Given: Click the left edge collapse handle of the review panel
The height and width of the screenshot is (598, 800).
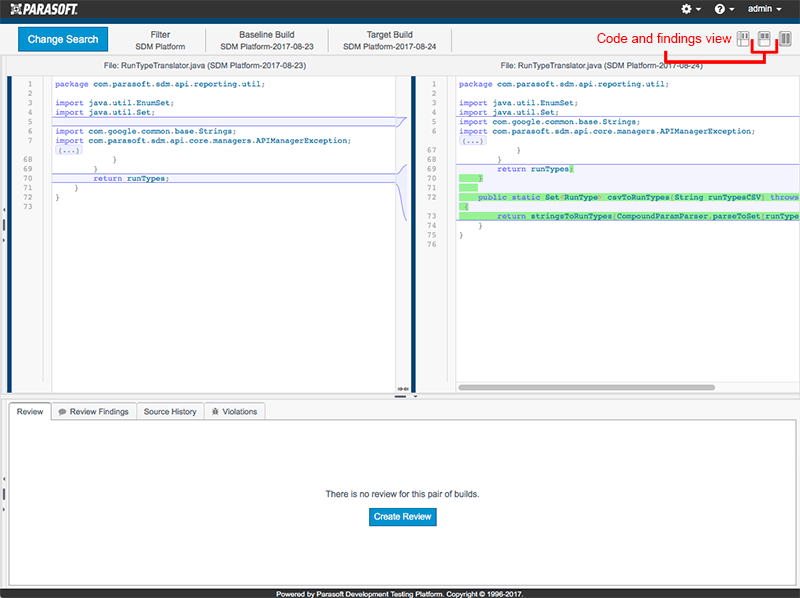Looking at the screenshot, I should coord(4,494).
